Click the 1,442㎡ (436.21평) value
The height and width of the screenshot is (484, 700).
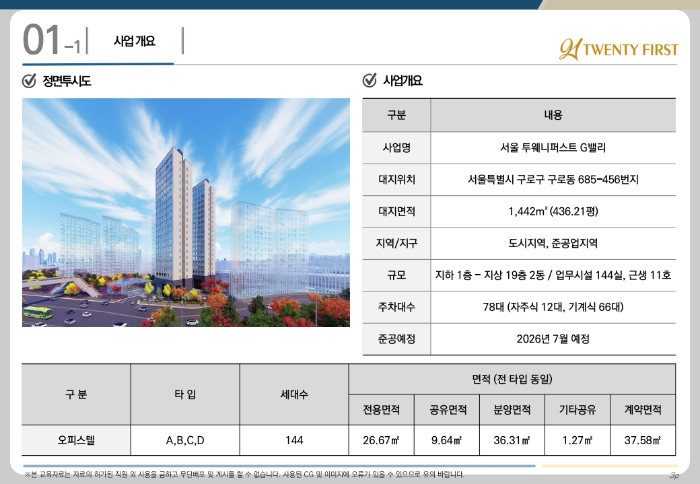[x=553, y=211]
